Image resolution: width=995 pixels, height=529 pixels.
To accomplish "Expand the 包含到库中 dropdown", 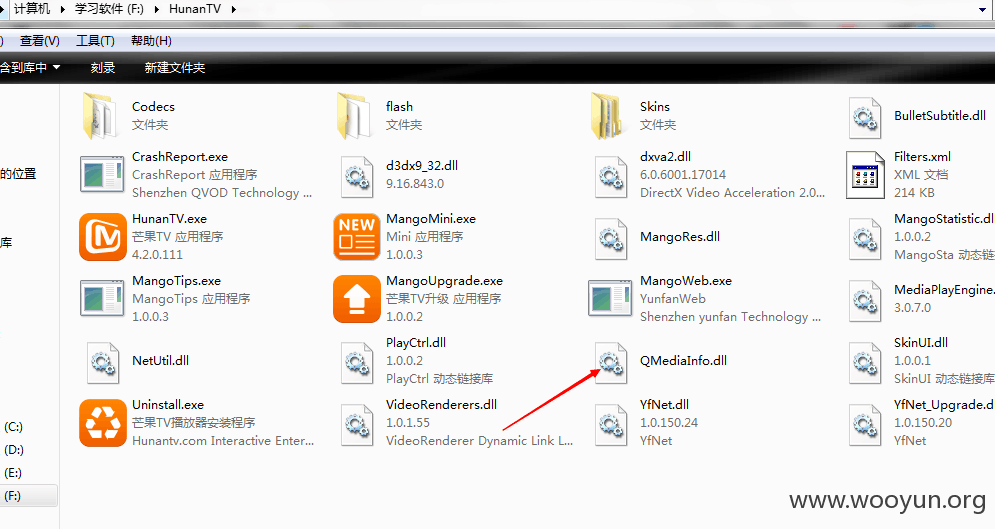I will (x=29, y=67).
